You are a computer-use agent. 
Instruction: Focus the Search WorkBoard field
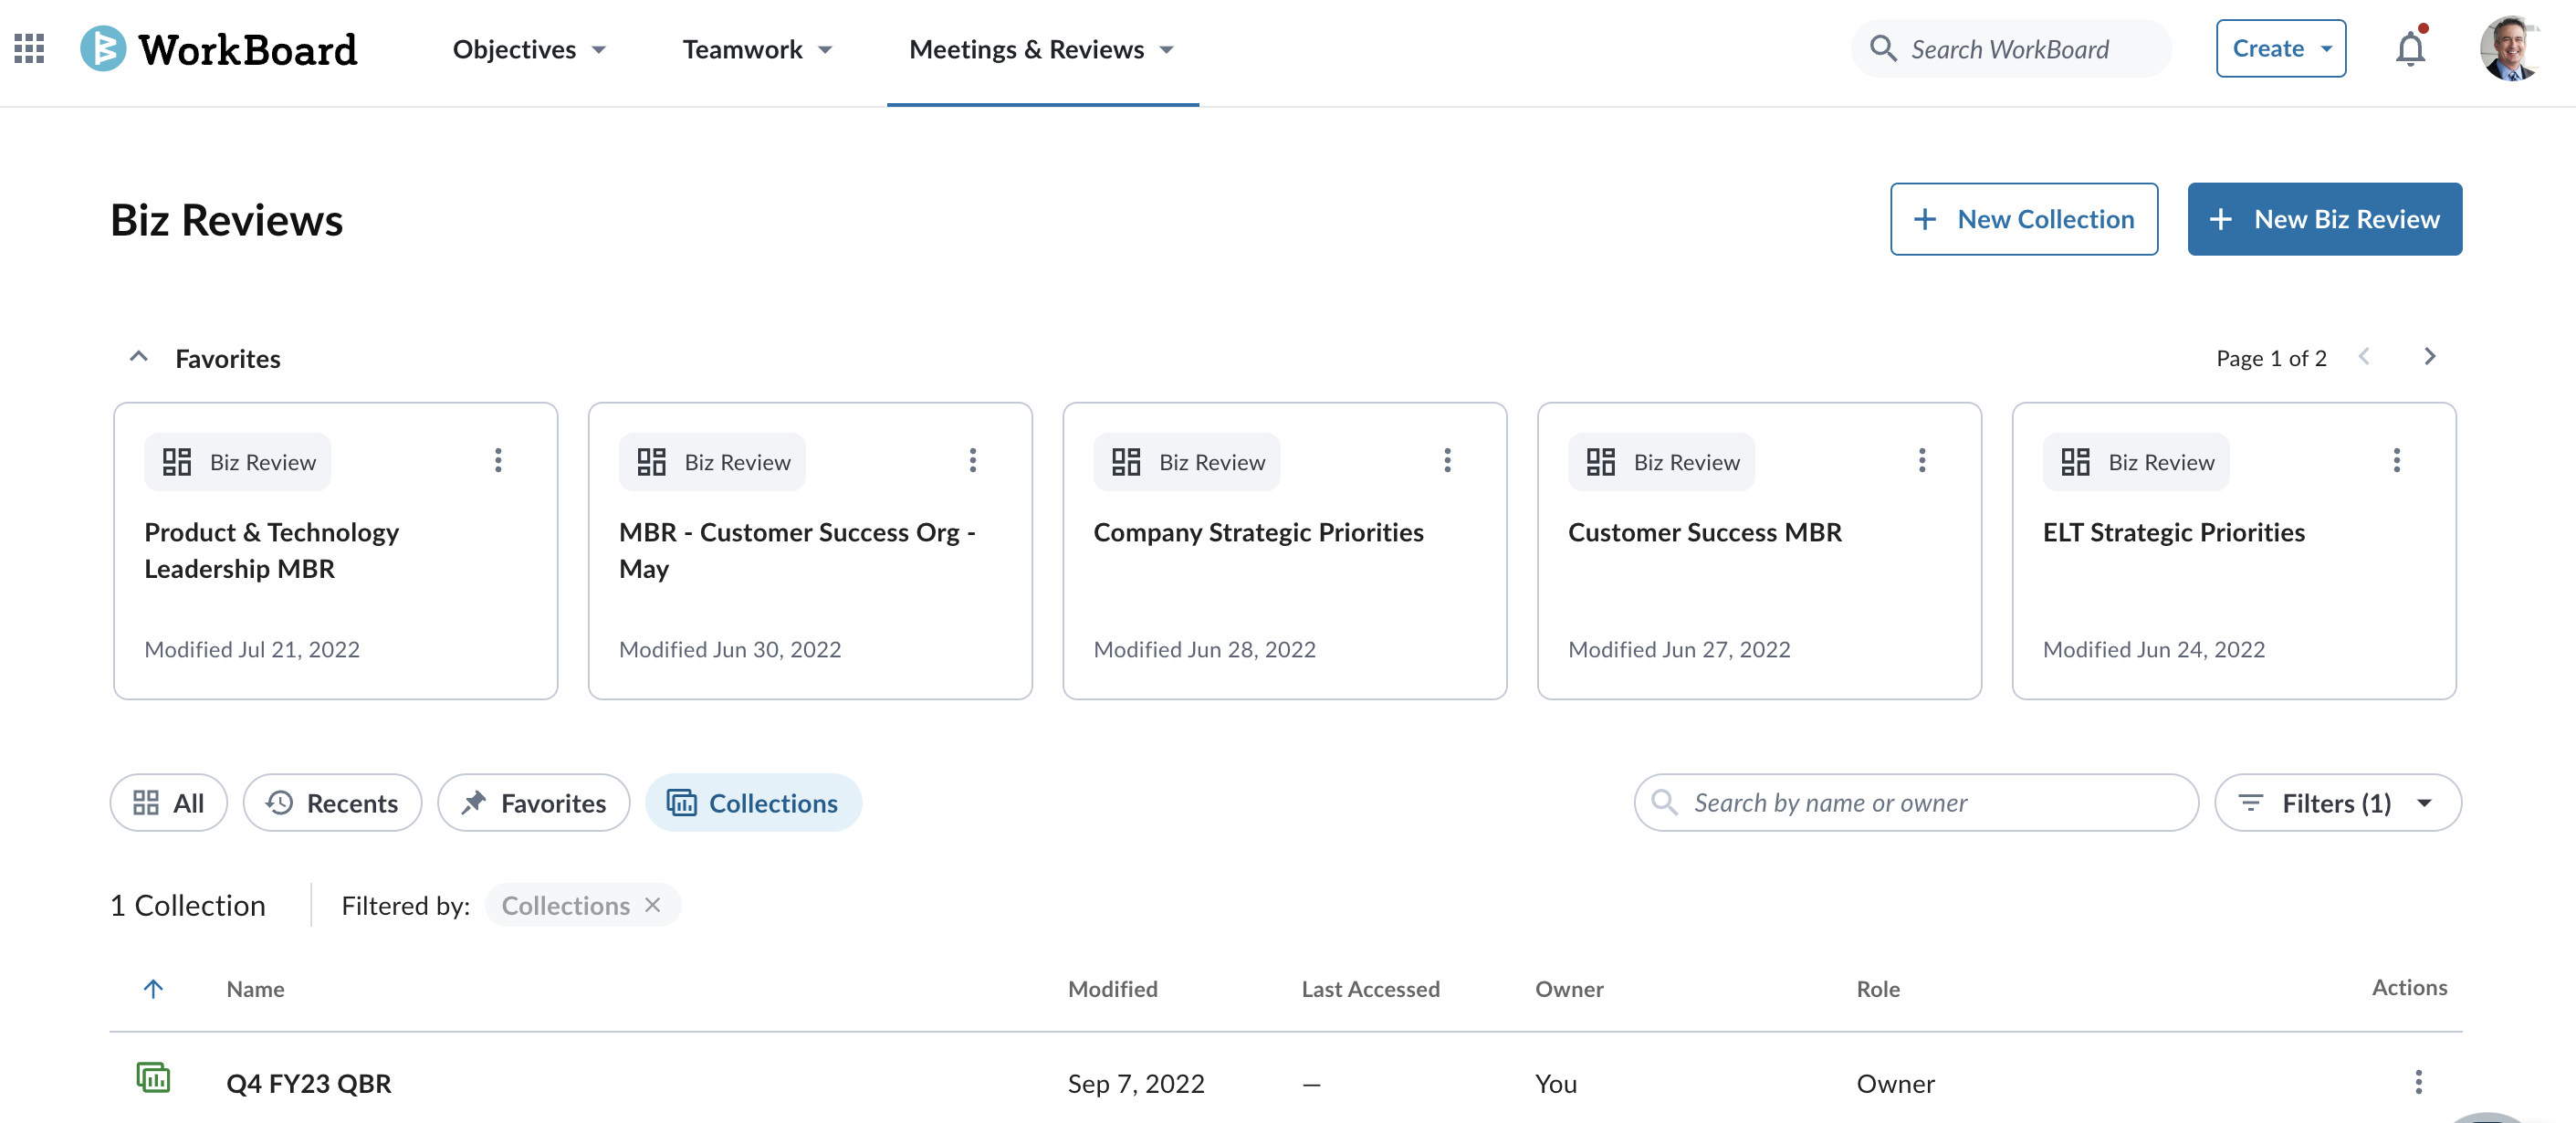(2010, 48)
